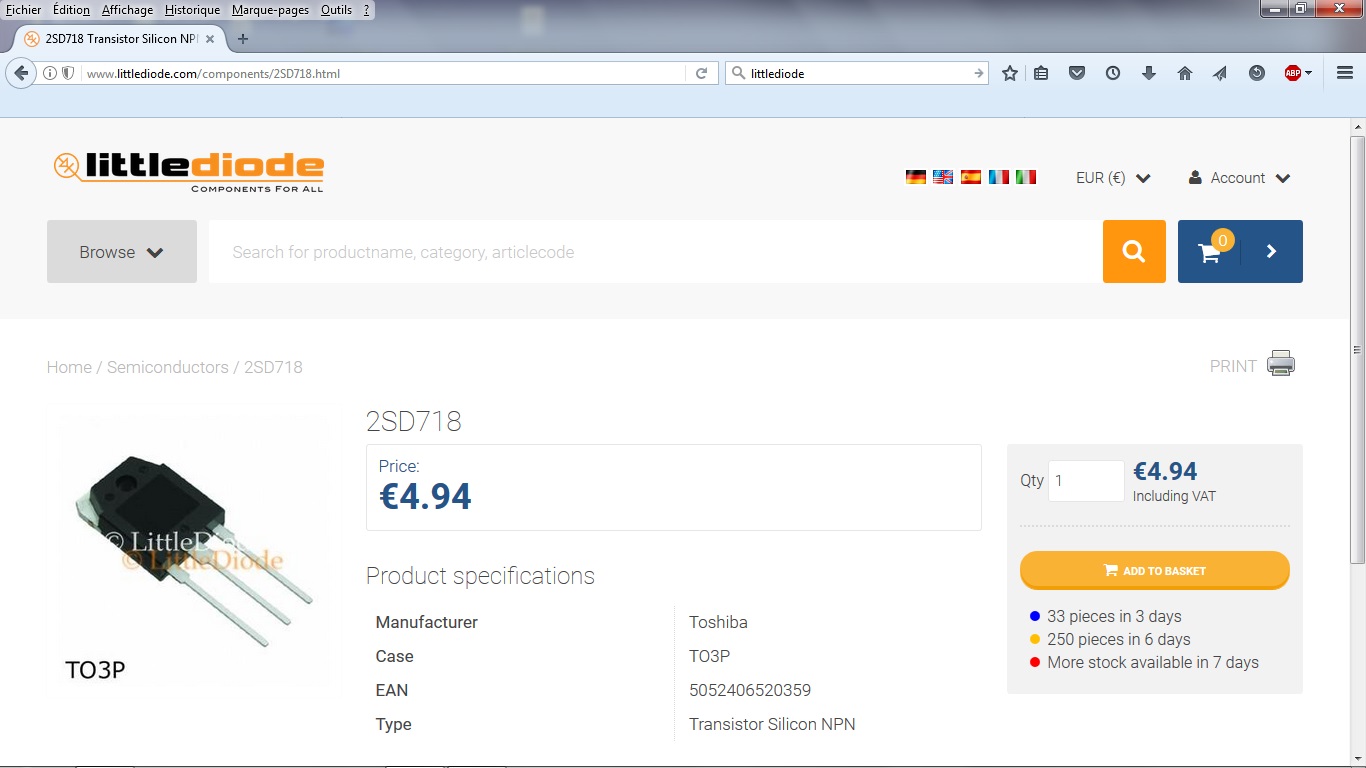Open Semiconductors breadcrumb link
The height and width of the screenshot is (768, 1366).
point(168,367)
